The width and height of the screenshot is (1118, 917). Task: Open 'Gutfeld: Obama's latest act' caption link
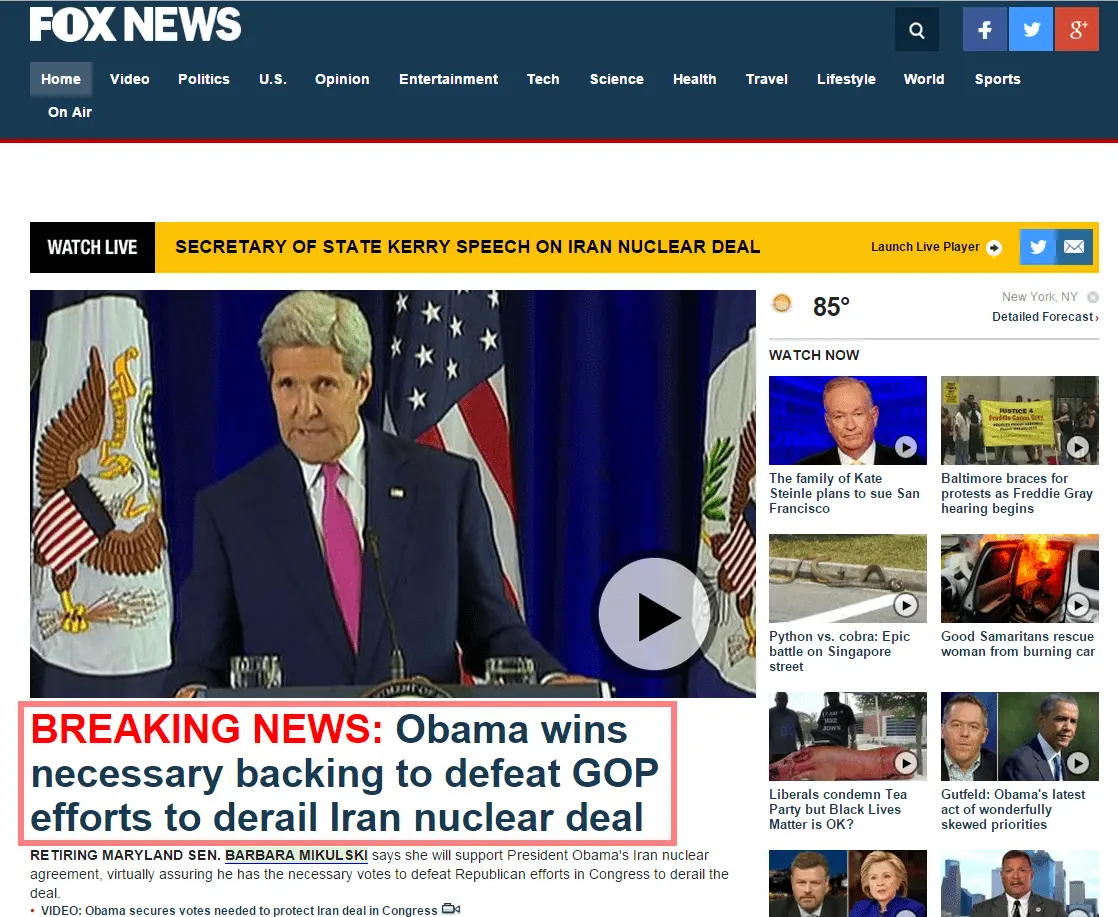point(1013,809)
